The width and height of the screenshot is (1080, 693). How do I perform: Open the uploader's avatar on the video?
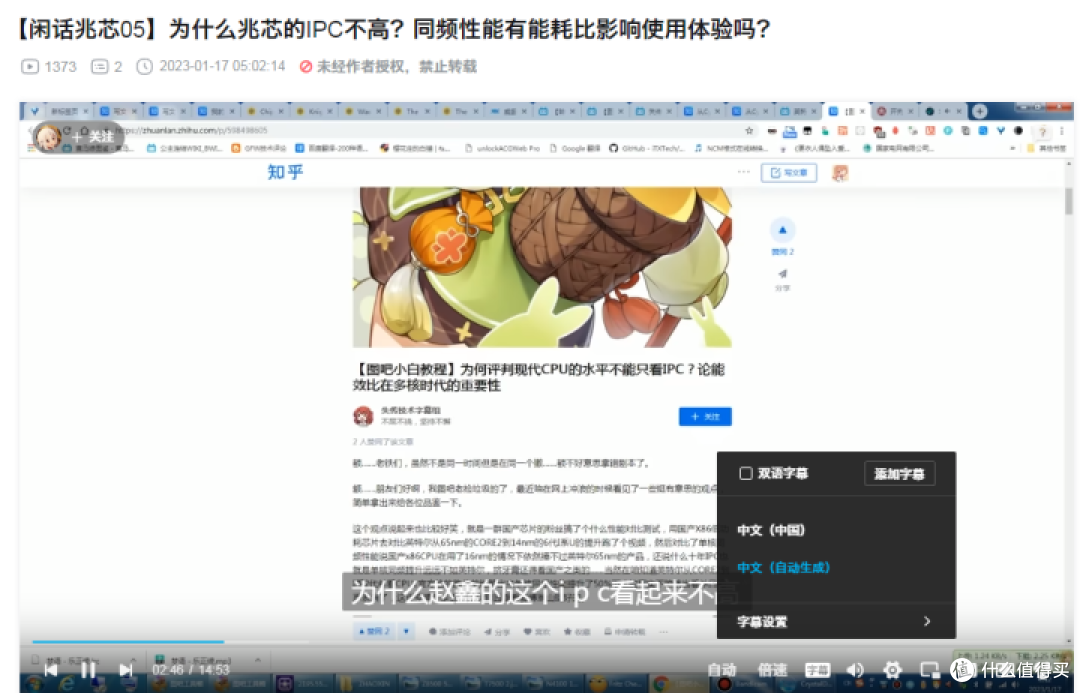(48, 138)
